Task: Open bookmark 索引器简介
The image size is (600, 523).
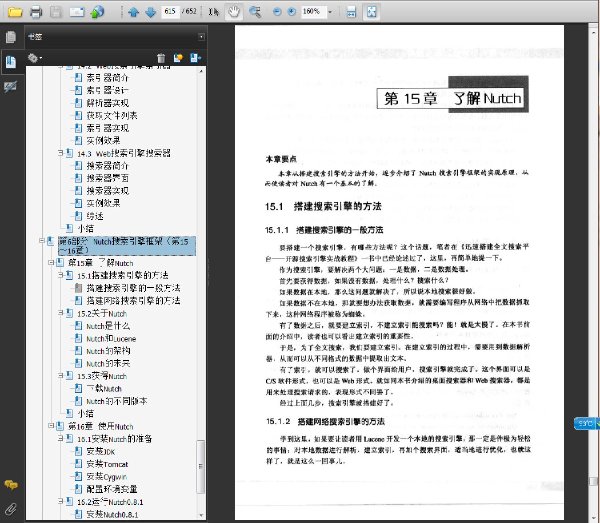Action: point(107,78)
